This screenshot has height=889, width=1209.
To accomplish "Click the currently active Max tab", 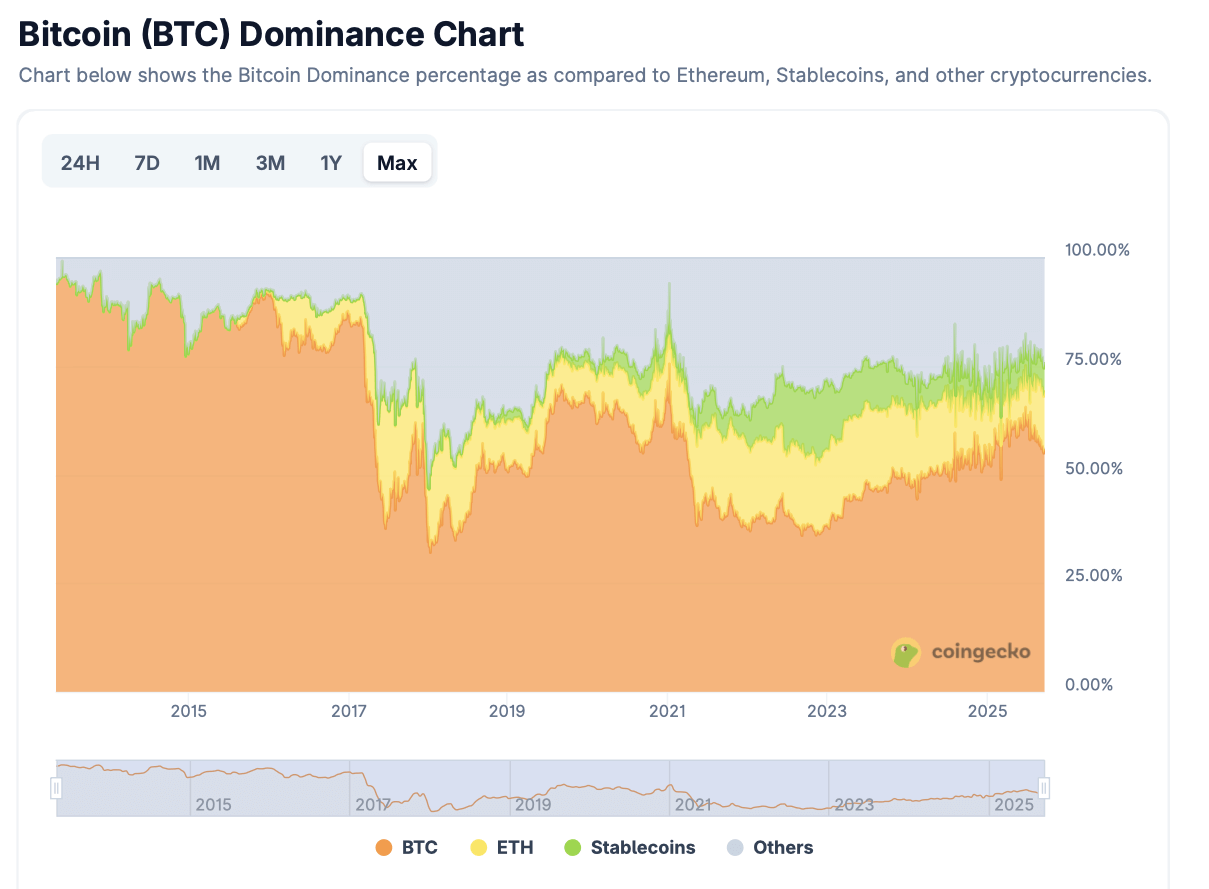I will pos(397,162).
